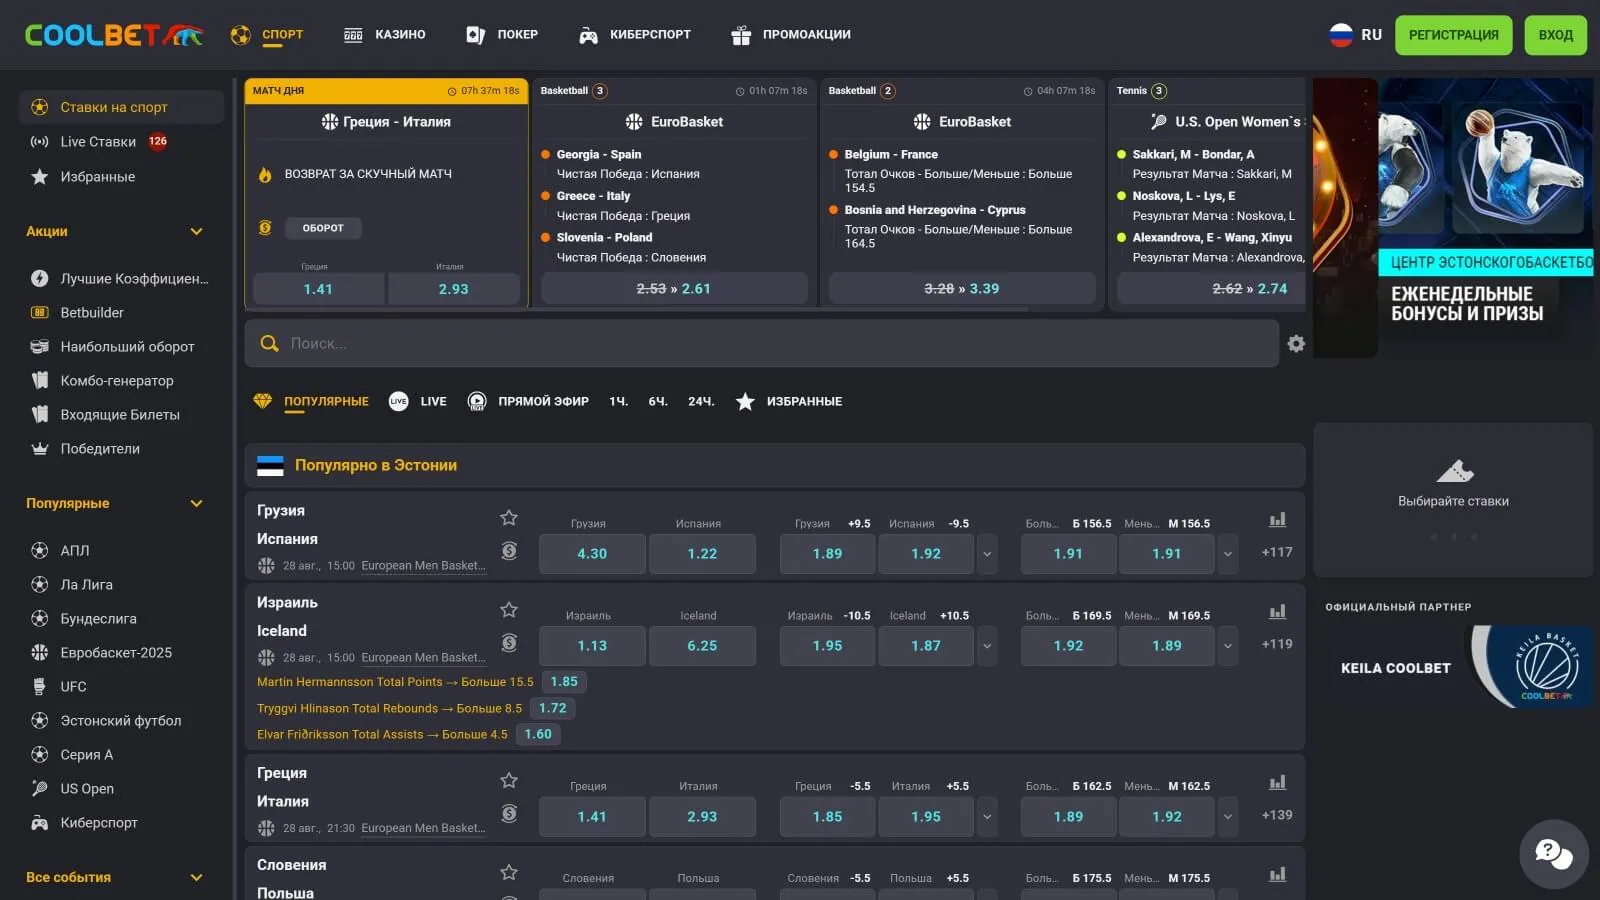Expand handicap options for Грузия – Испания
This screenshot has width=1600, height=900.
tap(987, 554)
